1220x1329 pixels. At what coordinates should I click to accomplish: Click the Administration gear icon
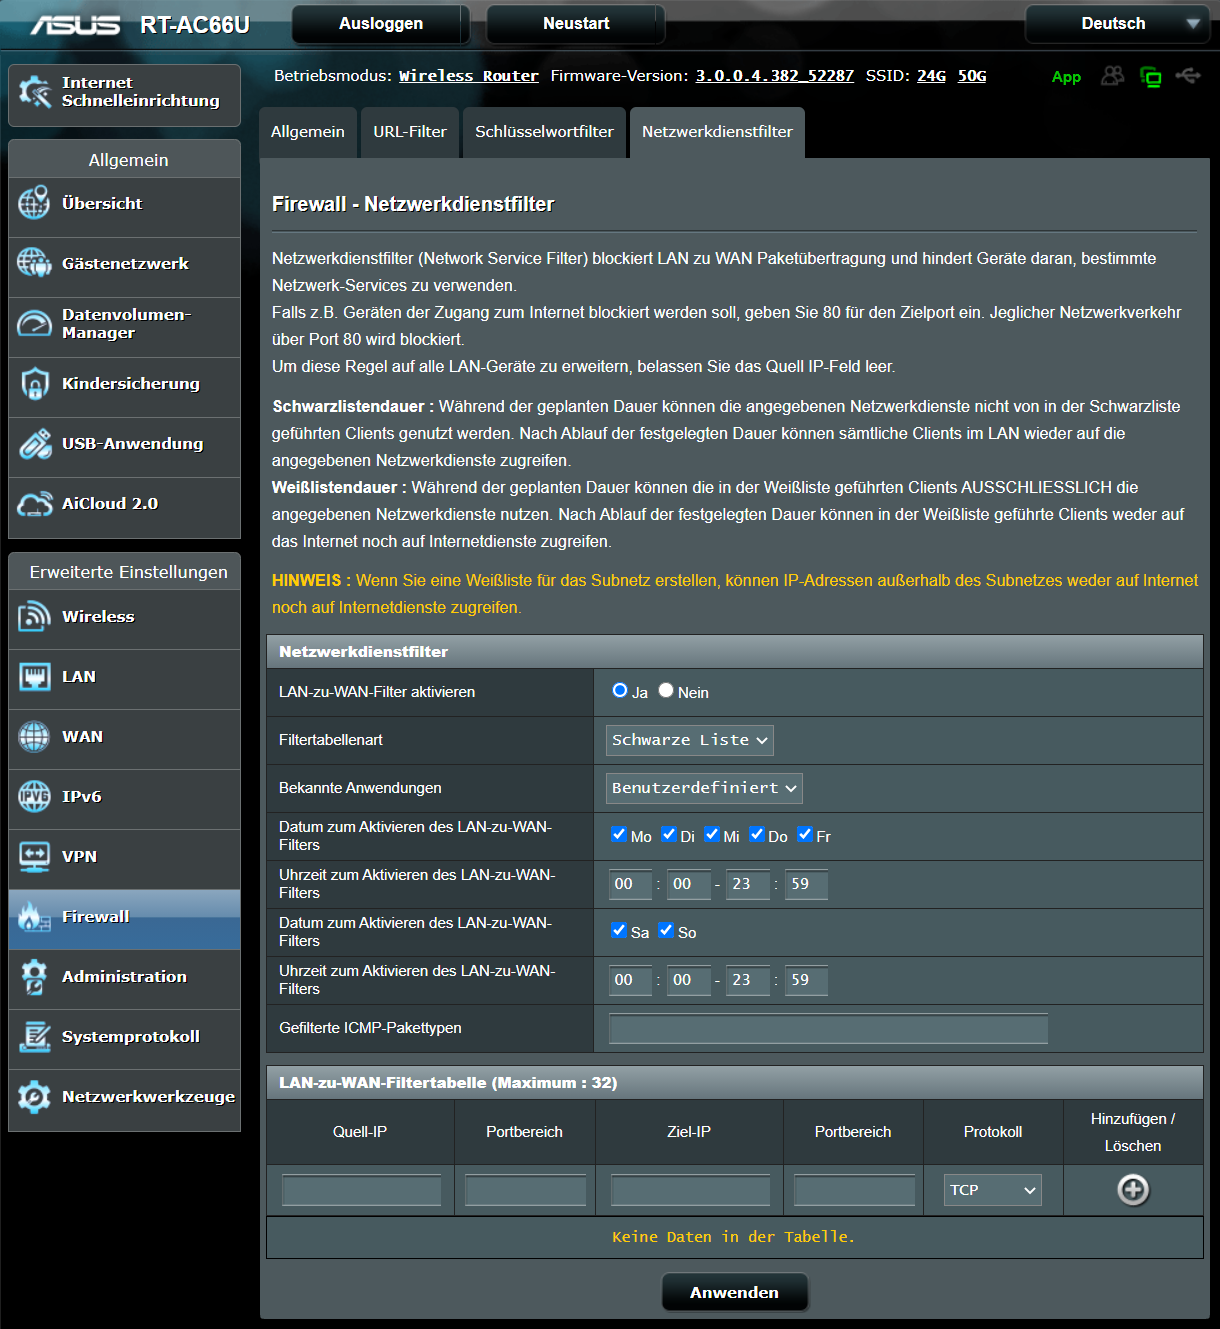pos(34,977)
